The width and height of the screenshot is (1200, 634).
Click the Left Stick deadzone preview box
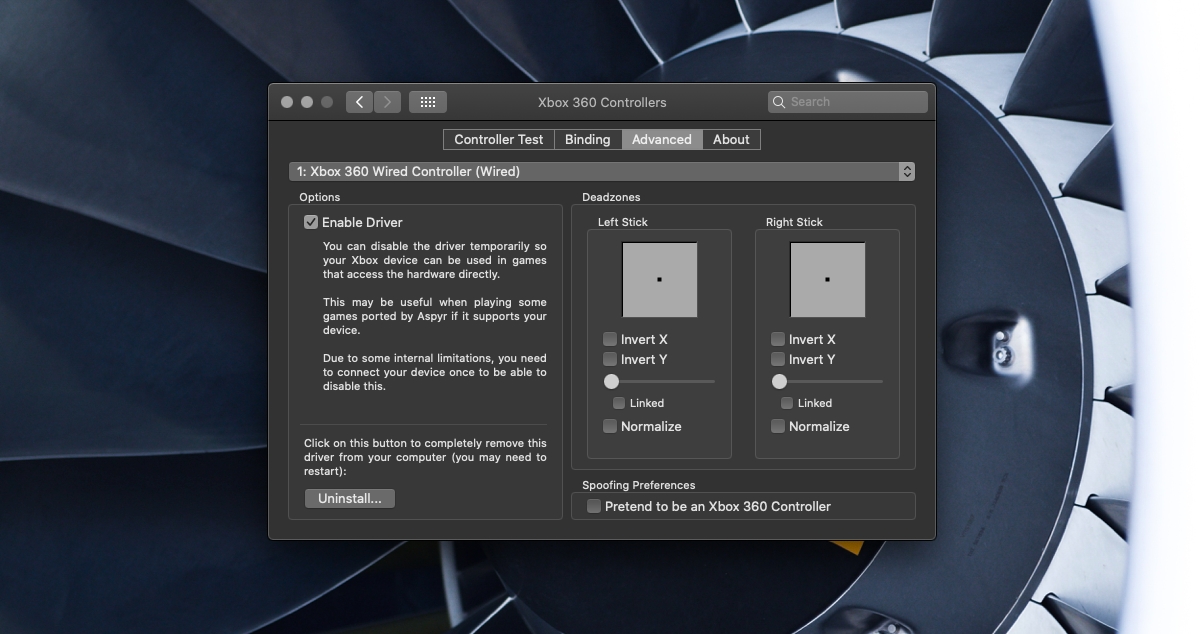coord(660,280)
